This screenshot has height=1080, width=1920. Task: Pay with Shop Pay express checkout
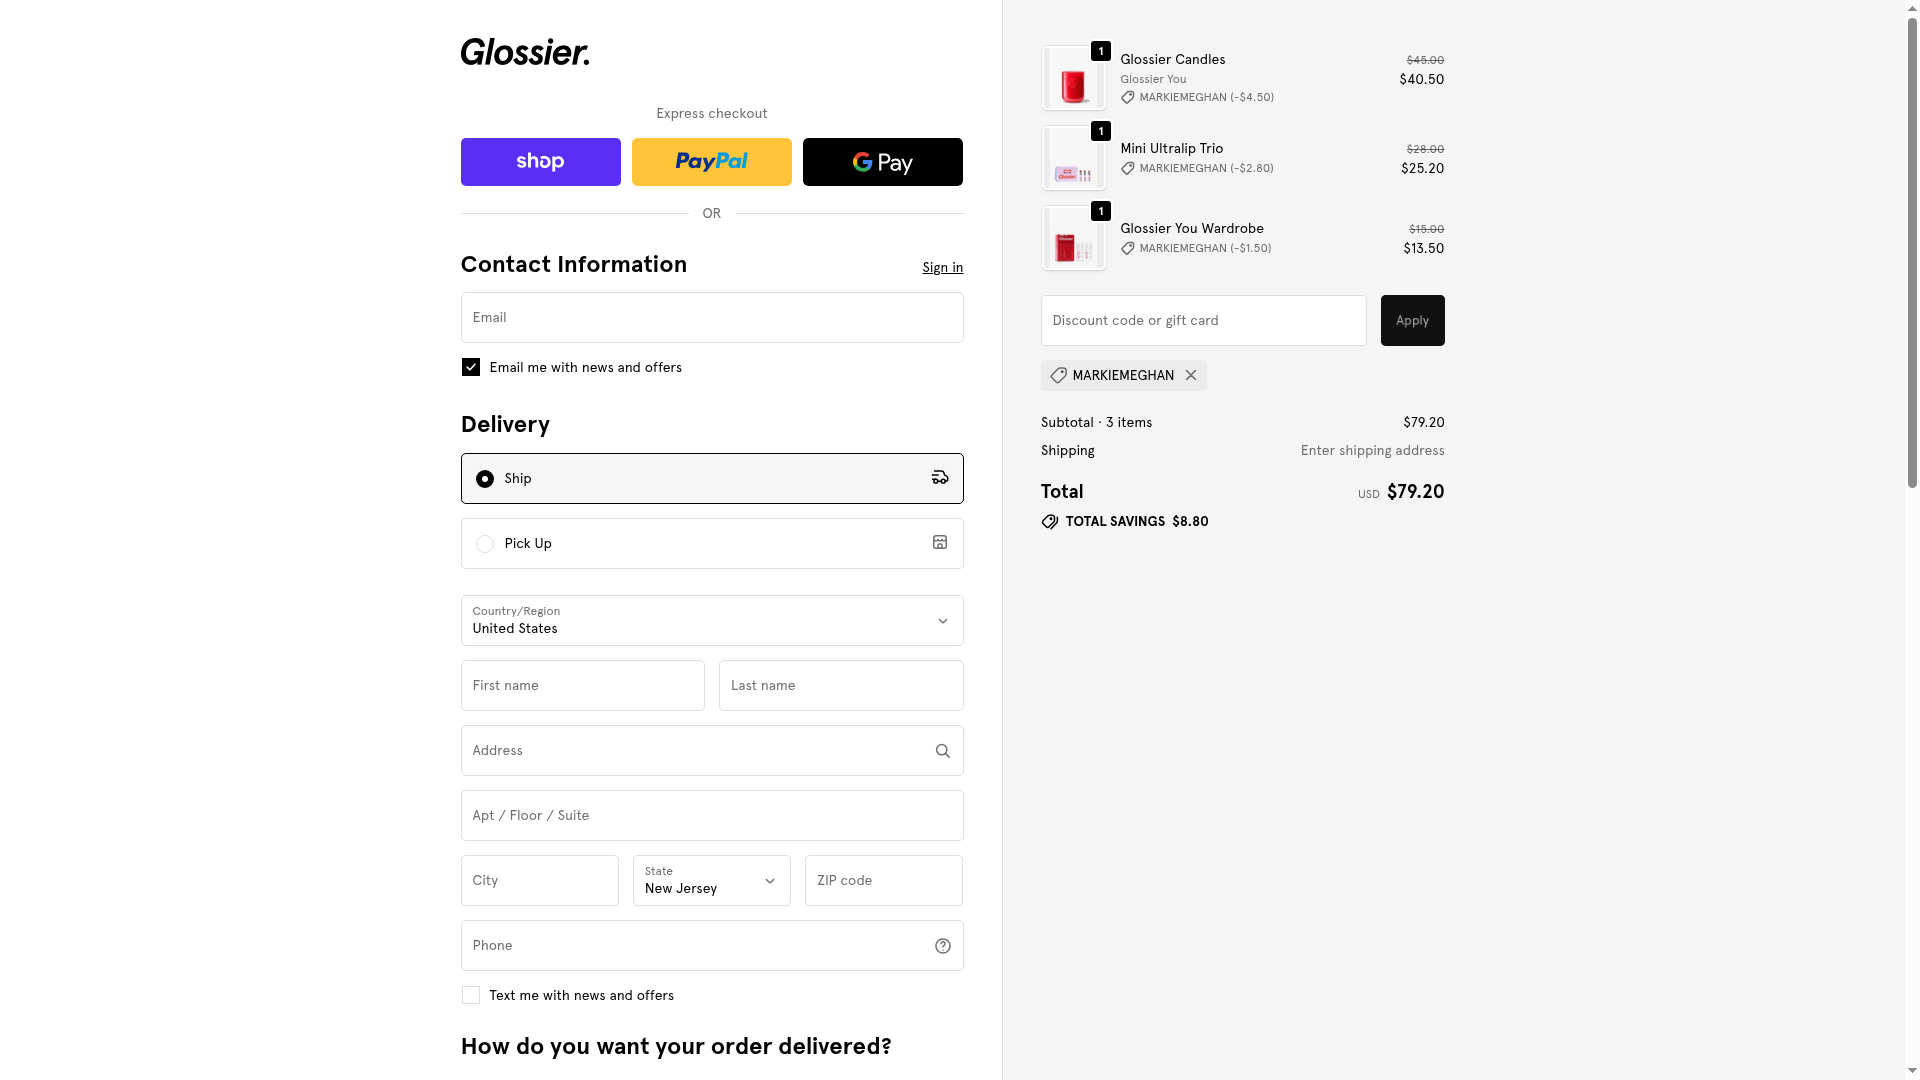(541, 162)
